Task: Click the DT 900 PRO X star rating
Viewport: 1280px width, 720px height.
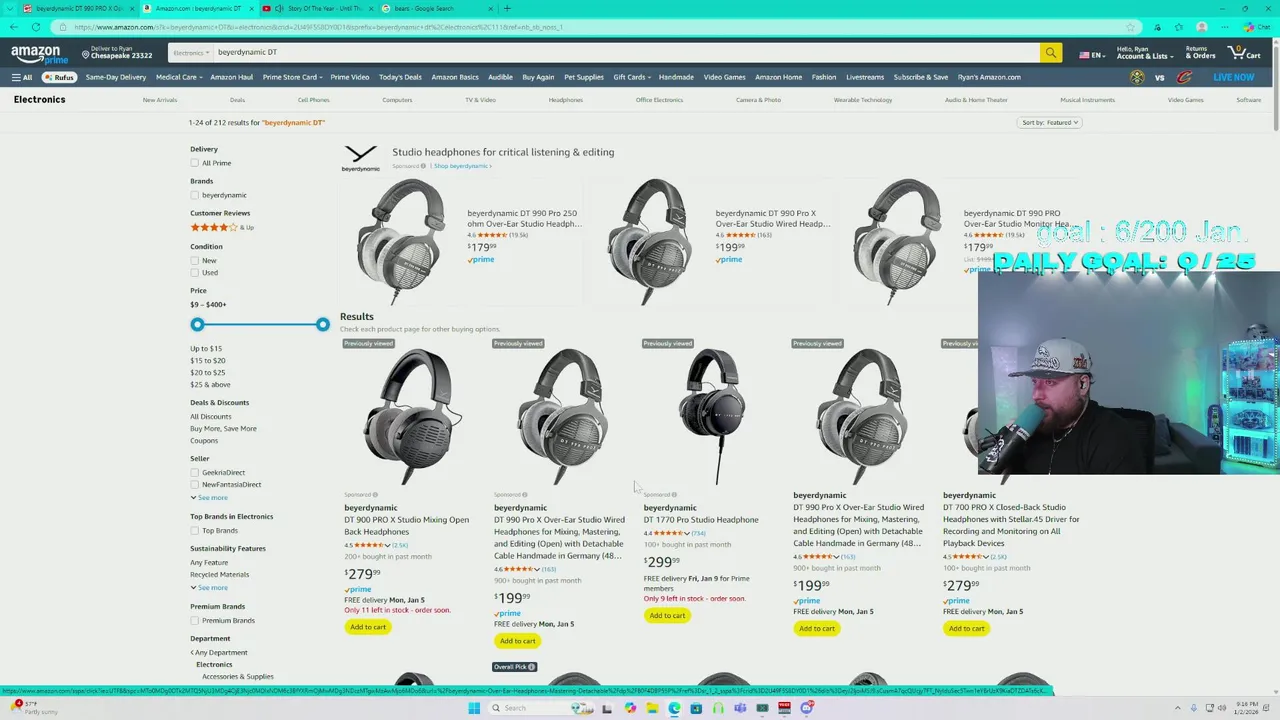Action: tap(368, 545)
